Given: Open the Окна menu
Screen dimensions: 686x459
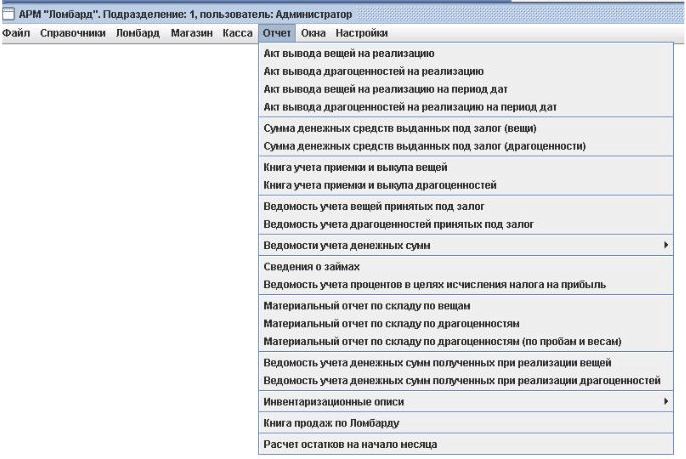Looking at the screenshot, I should tap(313, 33).
